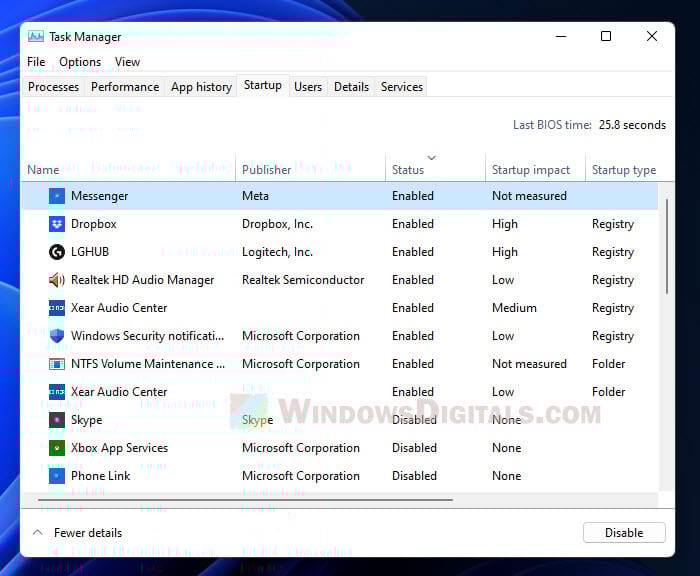Image resolution: width=700 pixels, height=576 pixels.
Task: Switch to the Details tab
Action: pyautogui.click(x=352, y=87)
